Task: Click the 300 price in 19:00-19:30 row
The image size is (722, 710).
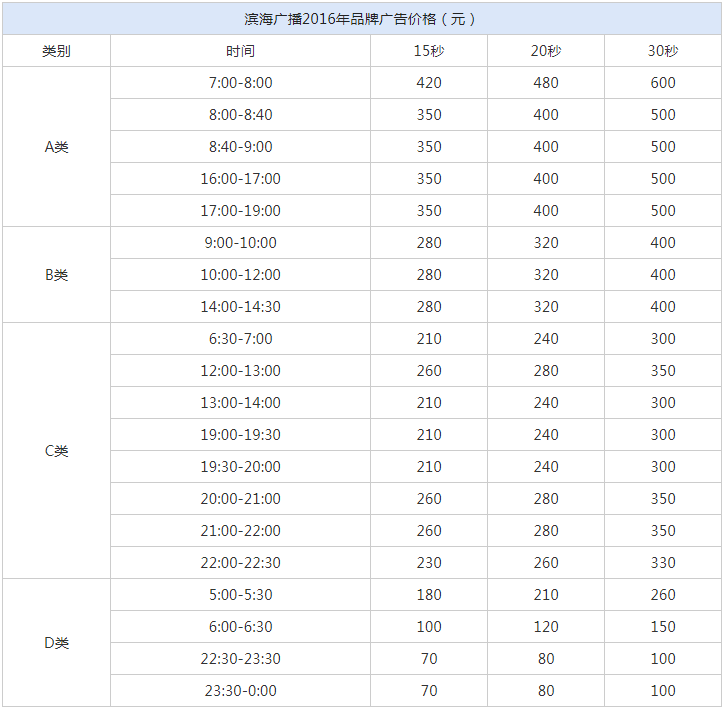Action: [x=663, y=435]
